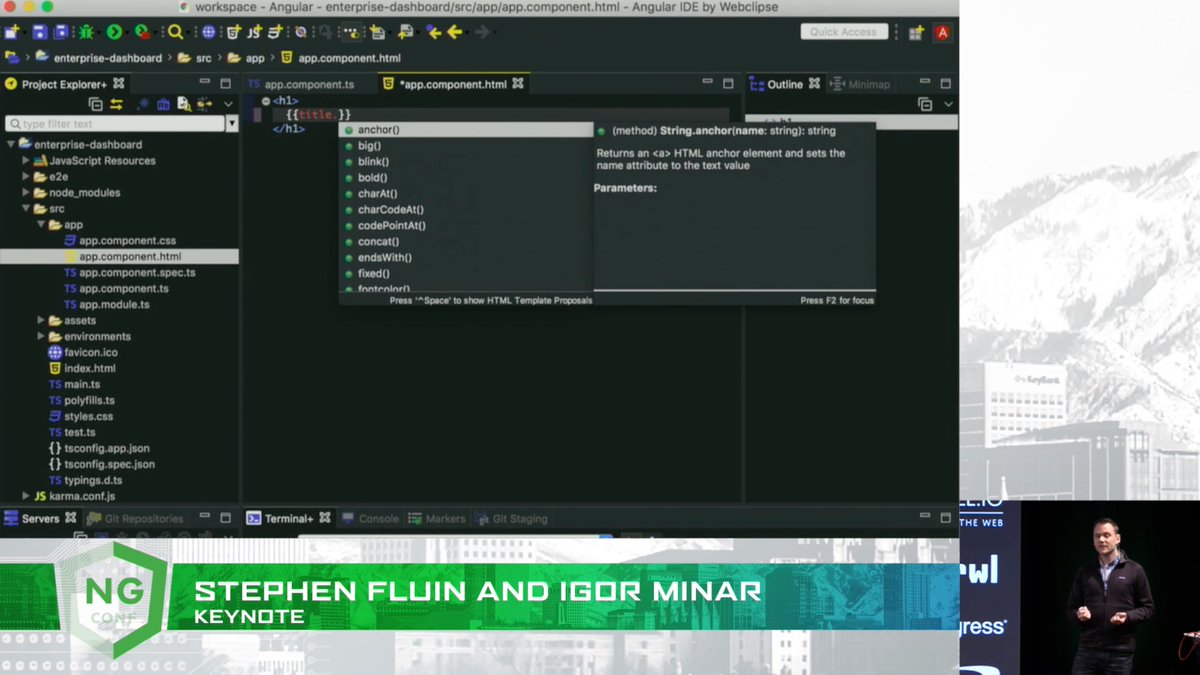Click the last edit location arrow icon
Screen dimensions: 1200x675
[433, 32]
